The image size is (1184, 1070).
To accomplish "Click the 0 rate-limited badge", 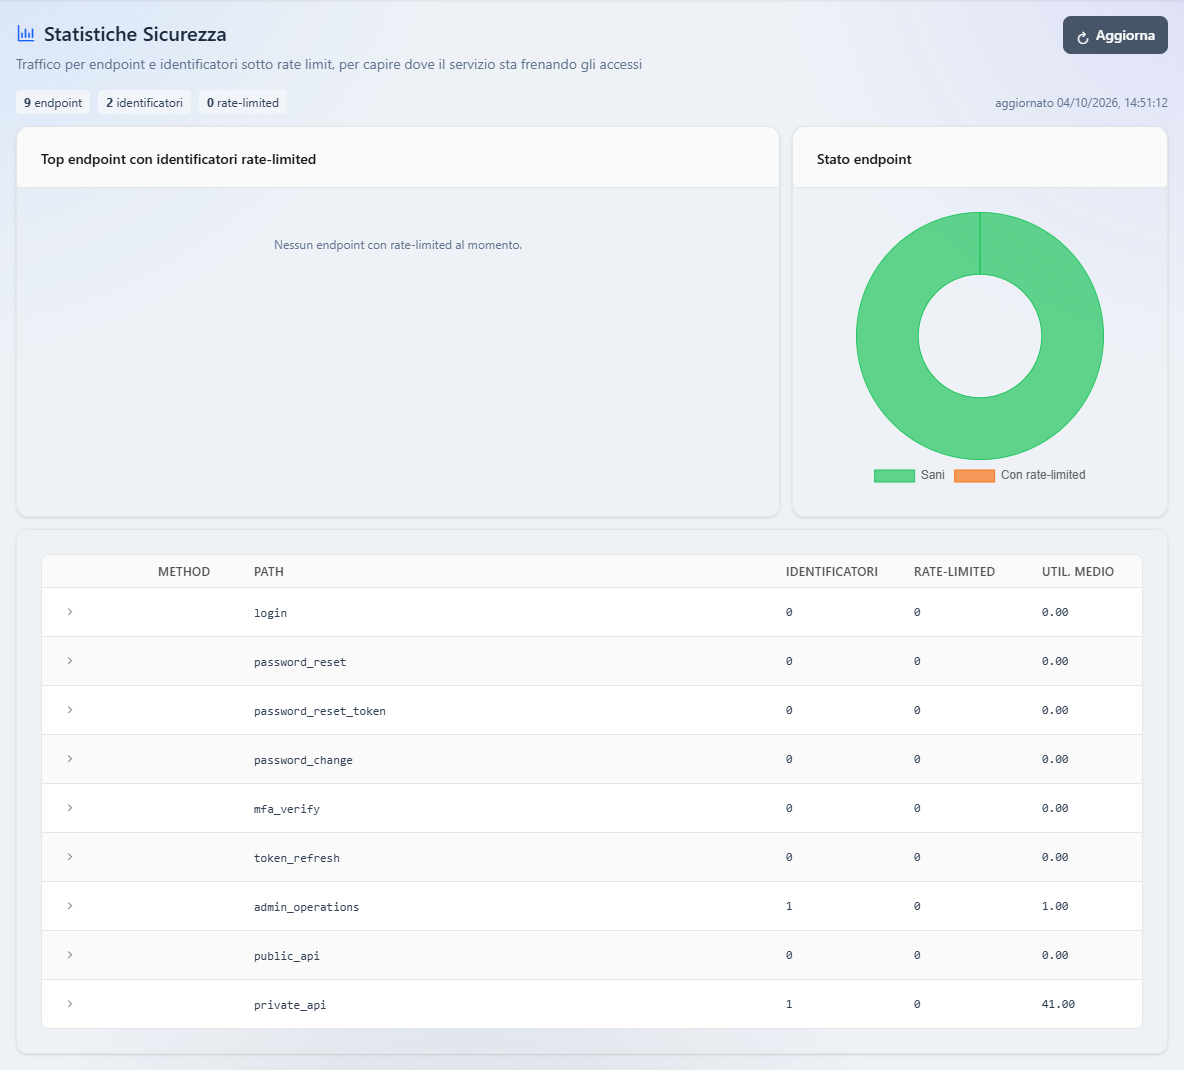I will point(242,103).
